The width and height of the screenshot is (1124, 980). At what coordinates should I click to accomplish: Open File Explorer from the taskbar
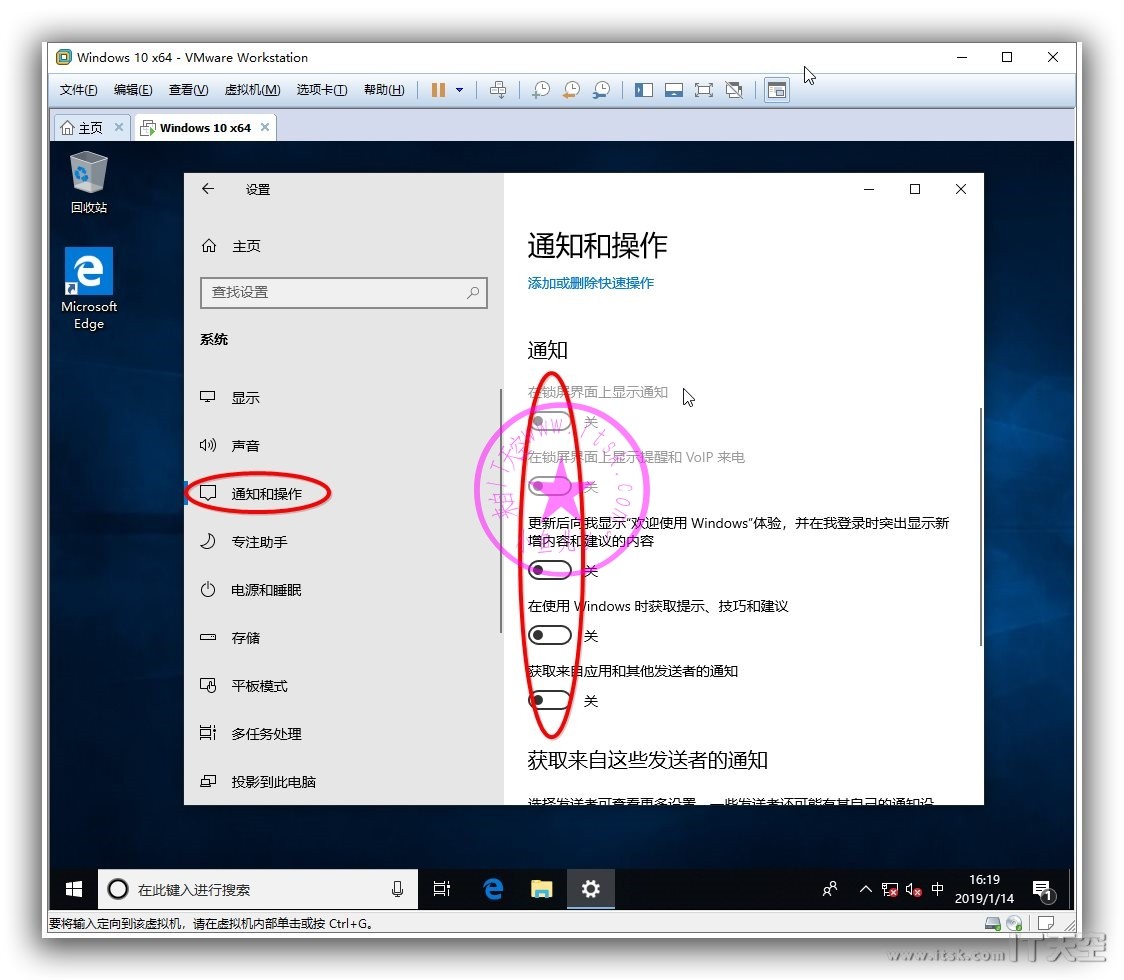(x=541, y=890)
